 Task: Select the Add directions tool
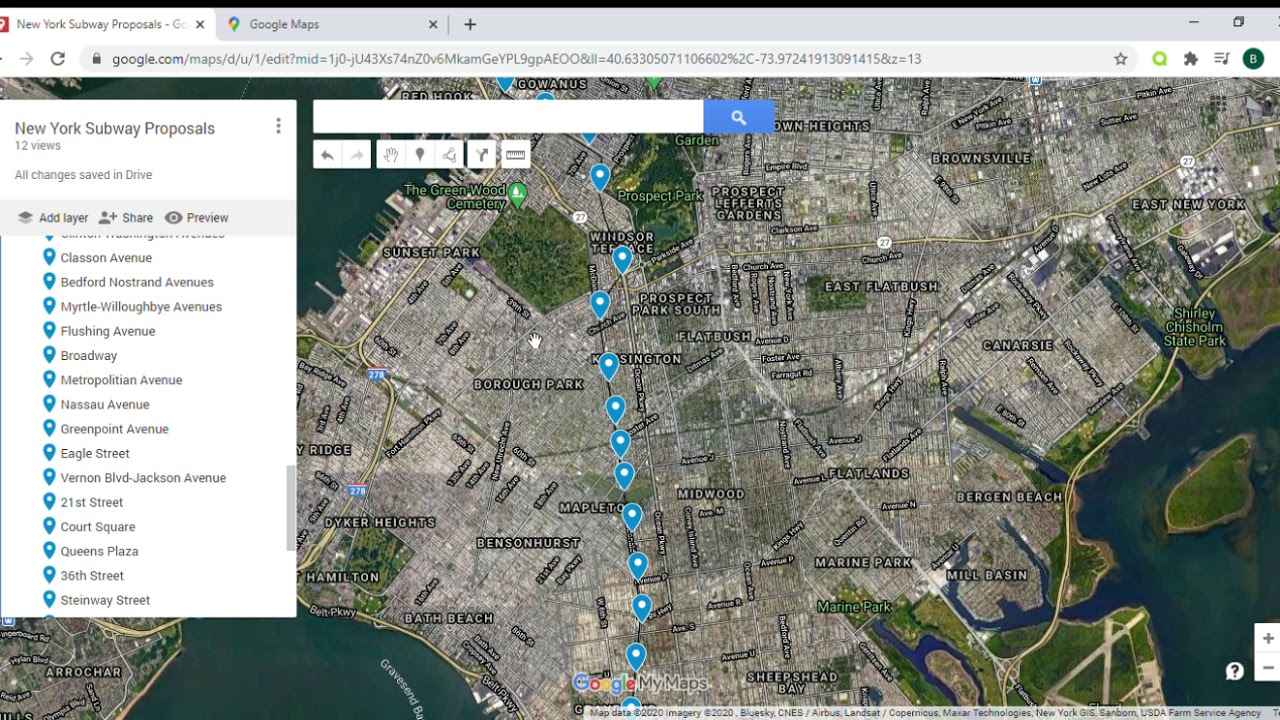coord(481,155)
